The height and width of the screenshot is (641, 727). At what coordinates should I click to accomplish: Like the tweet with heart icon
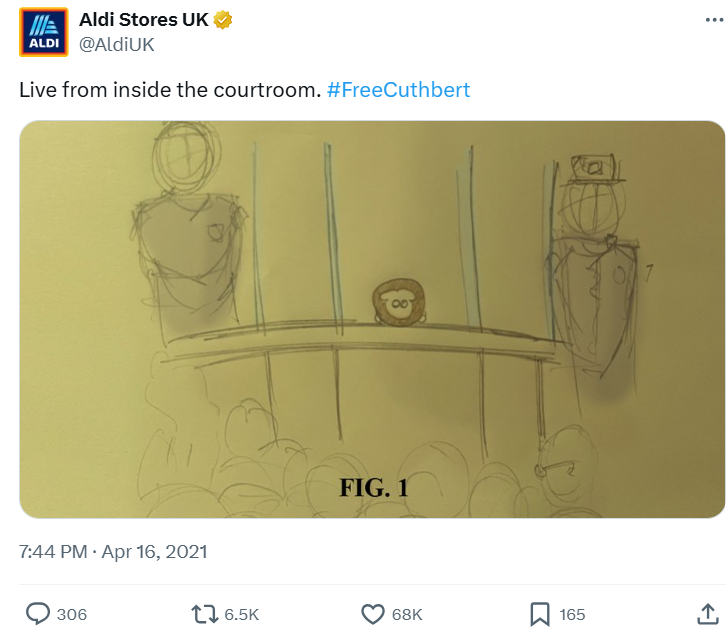tap(373, 614)
